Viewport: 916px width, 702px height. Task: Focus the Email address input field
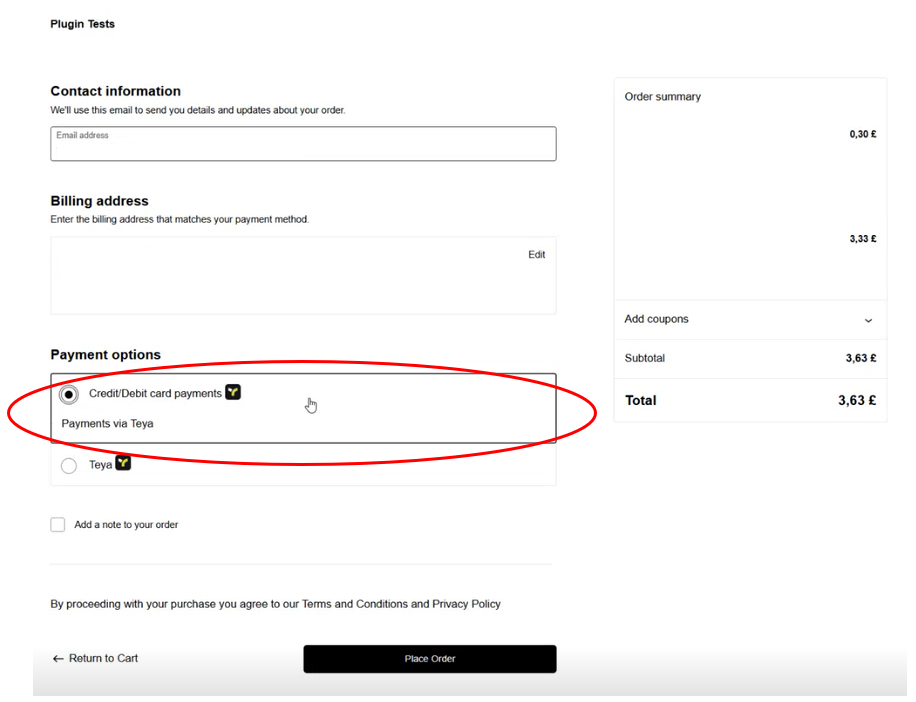[303, 146]
